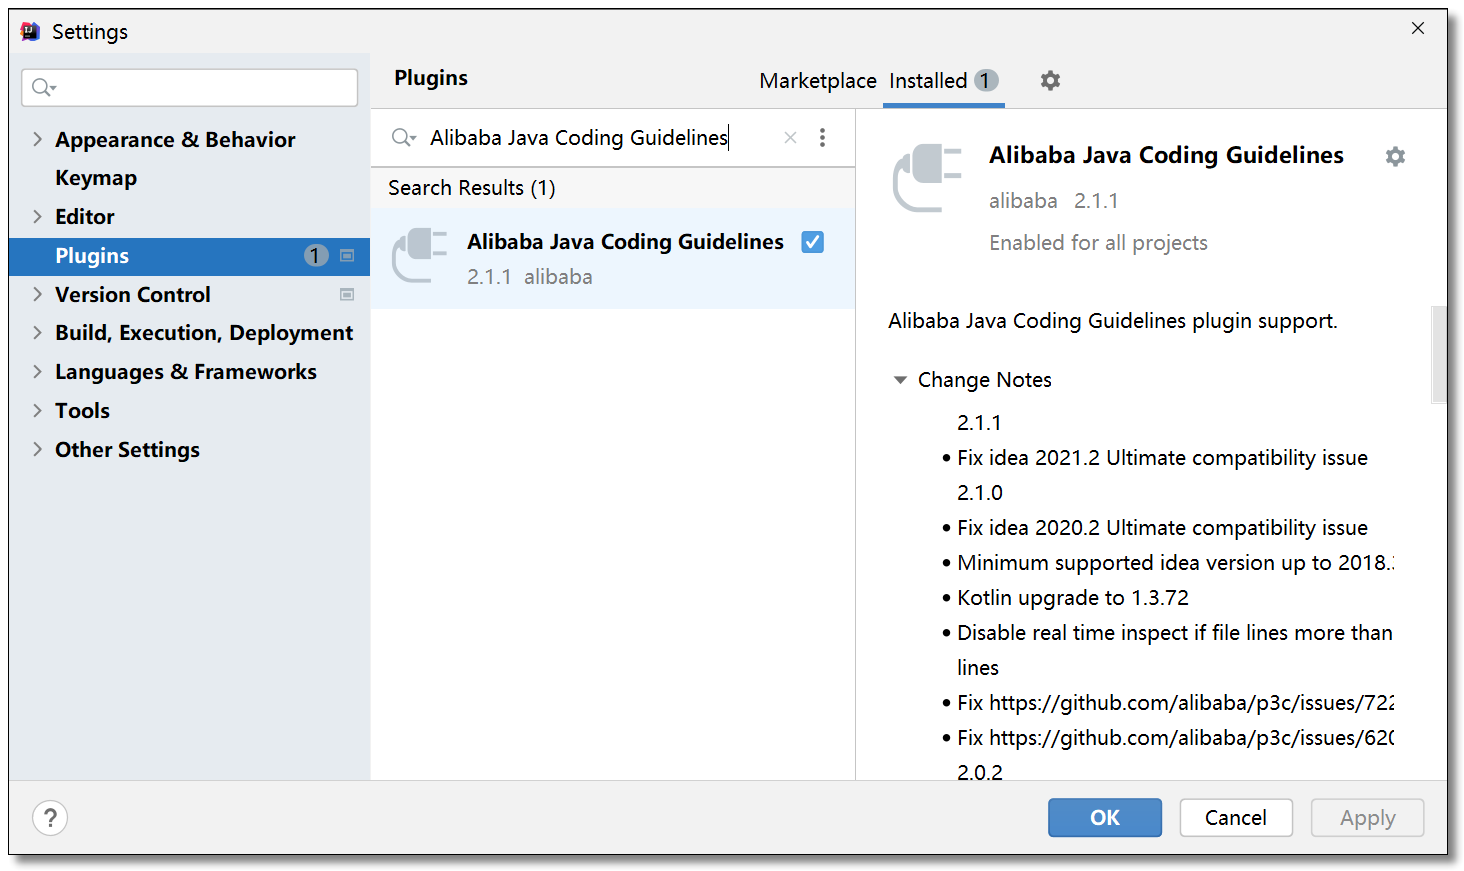Viewport: 1464px width, 871px height.
Task: Click 'Enabled for all projects' text
Action: pos(1098,243)
